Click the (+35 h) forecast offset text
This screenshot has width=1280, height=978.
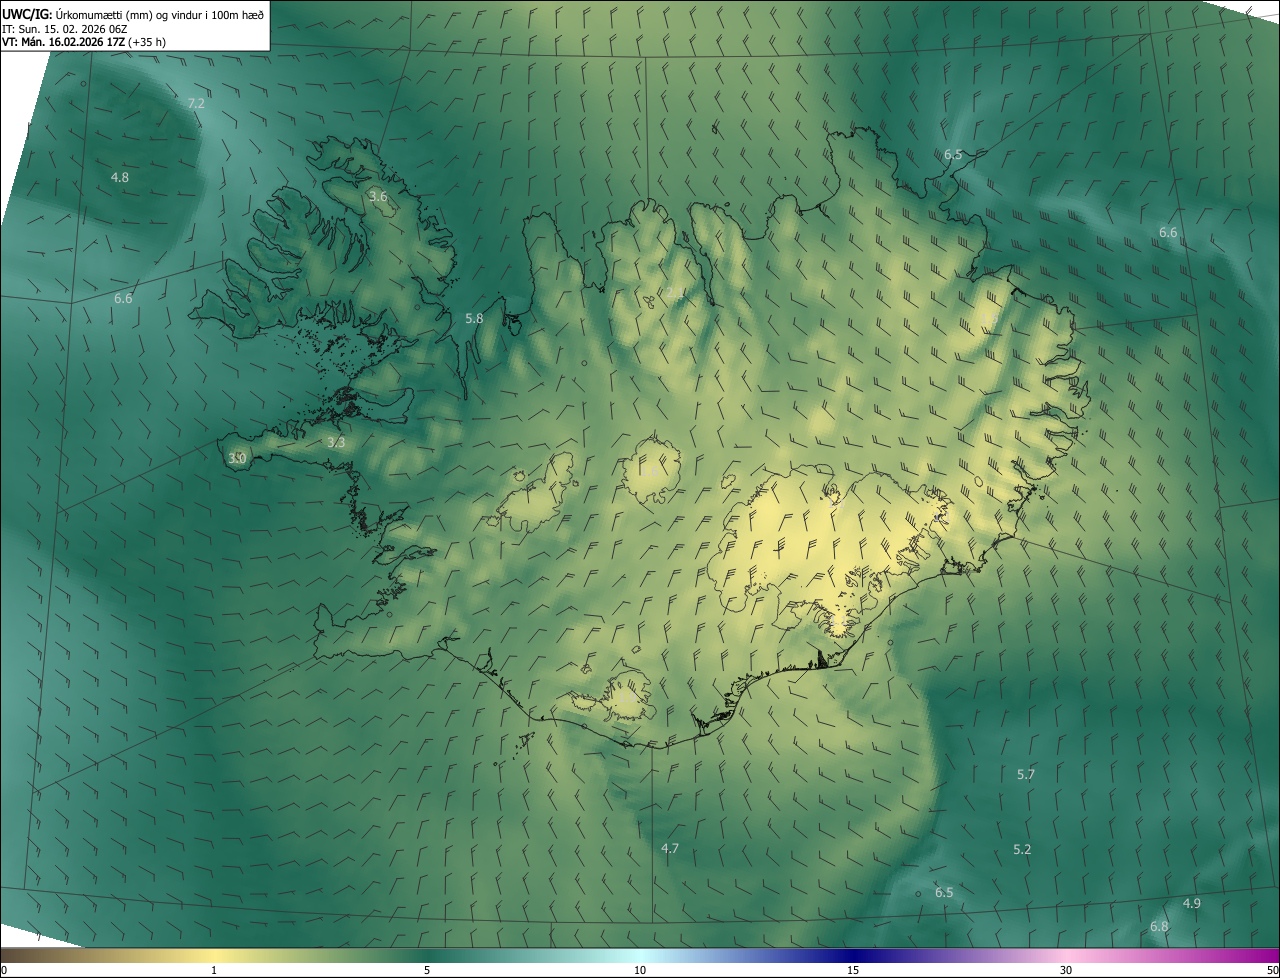coord(146,42)
